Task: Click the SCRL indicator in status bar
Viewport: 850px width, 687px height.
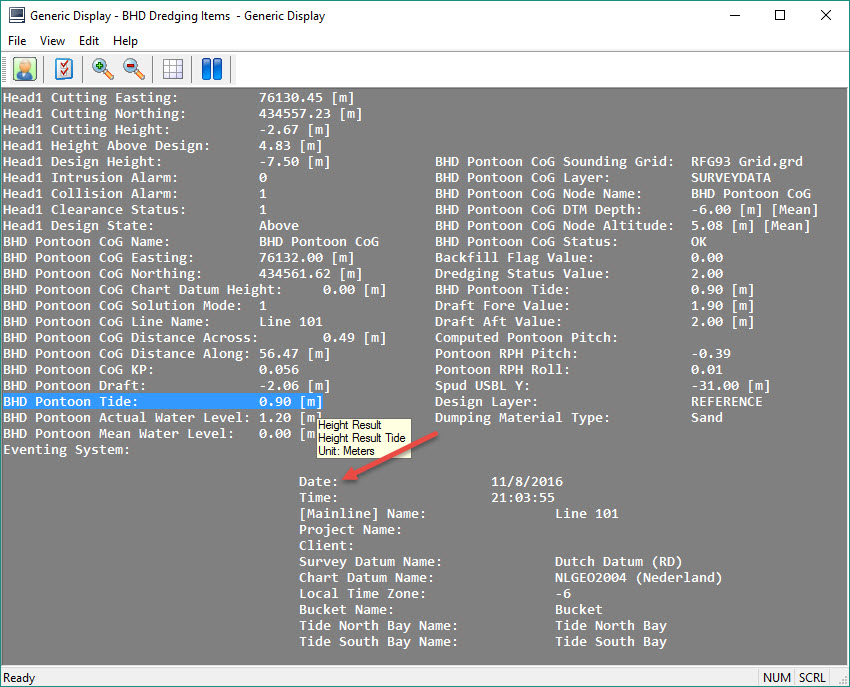Action: tap(812, 678)
